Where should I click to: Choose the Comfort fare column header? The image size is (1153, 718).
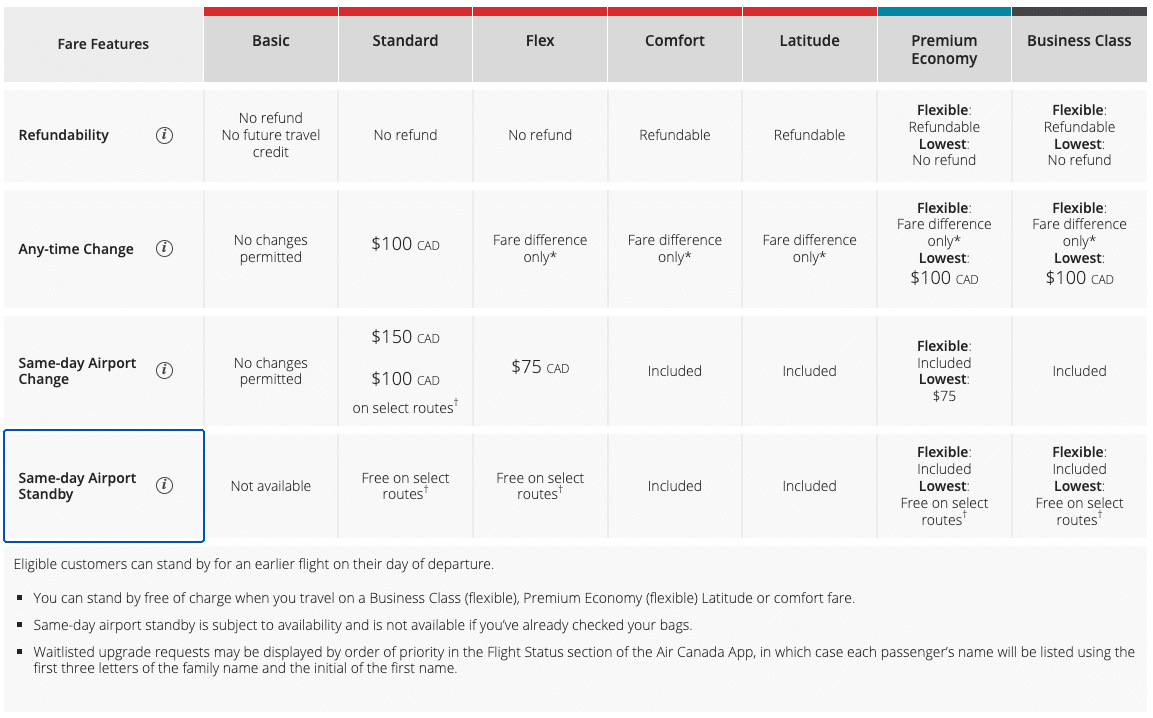coord(674,41)
